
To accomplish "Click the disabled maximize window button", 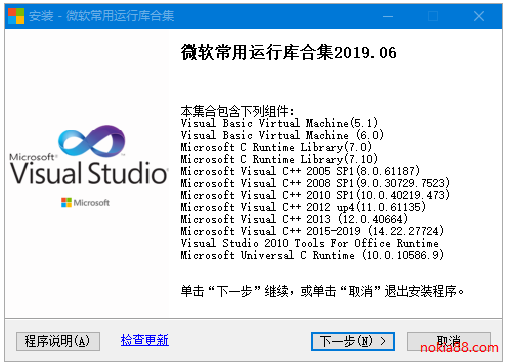I will pyautogui.click(x=433, y=16).
